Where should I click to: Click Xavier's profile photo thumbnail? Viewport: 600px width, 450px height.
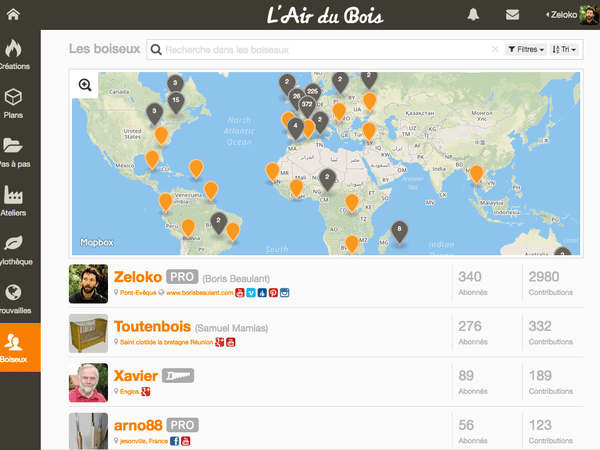tap(88, 383)
